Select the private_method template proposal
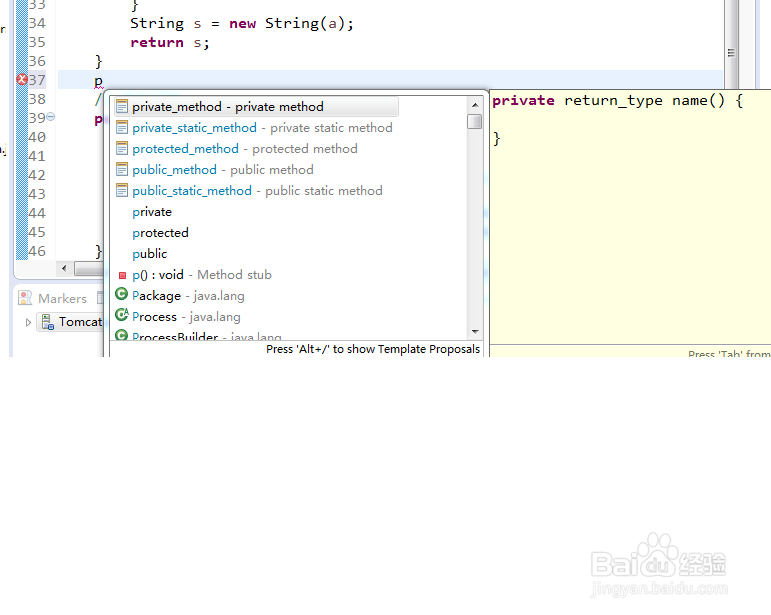 point(256,107)
